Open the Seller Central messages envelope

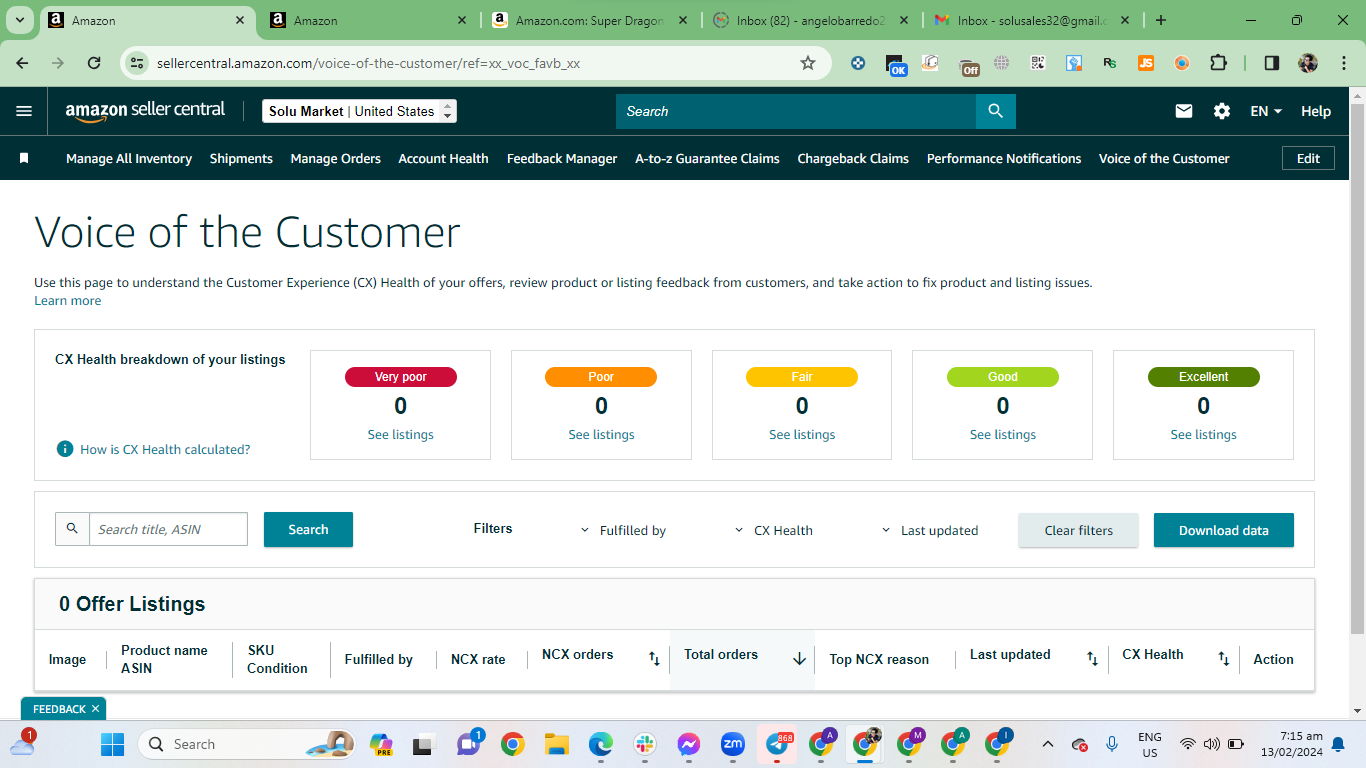pyautogui.click(x=1184, y=111)
